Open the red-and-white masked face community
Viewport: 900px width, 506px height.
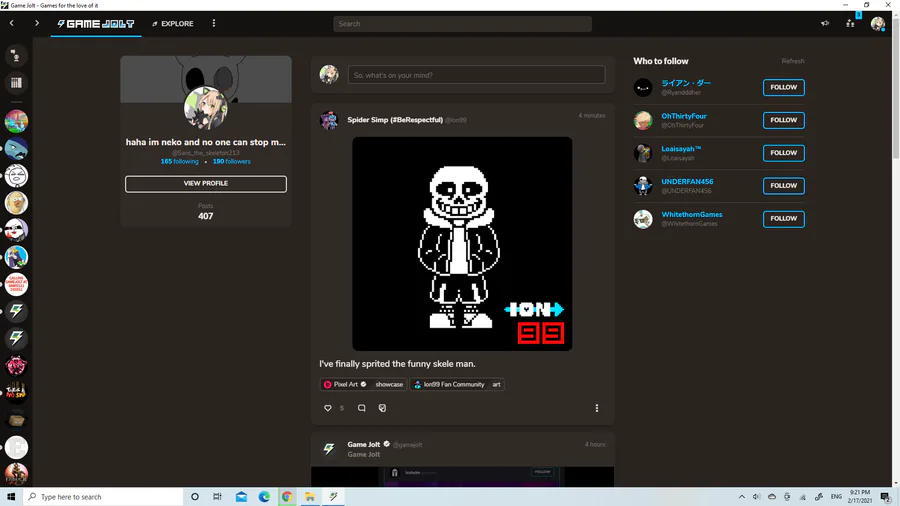16,230
